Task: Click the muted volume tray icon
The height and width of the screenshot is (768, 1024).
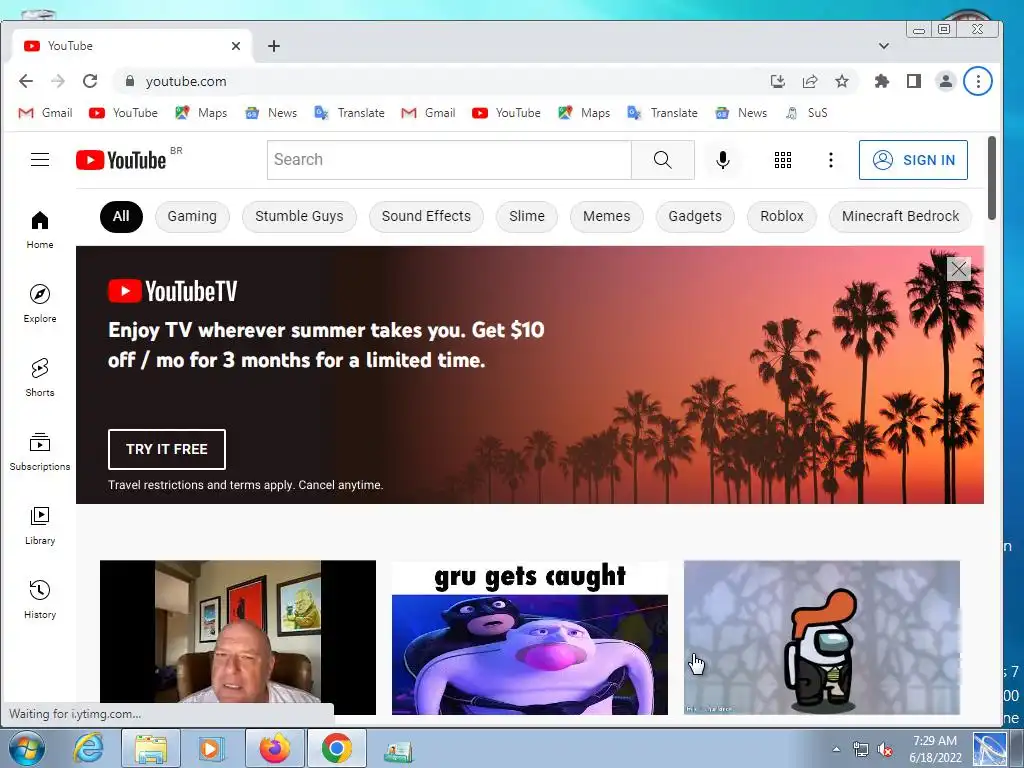Action: point(885,750)
